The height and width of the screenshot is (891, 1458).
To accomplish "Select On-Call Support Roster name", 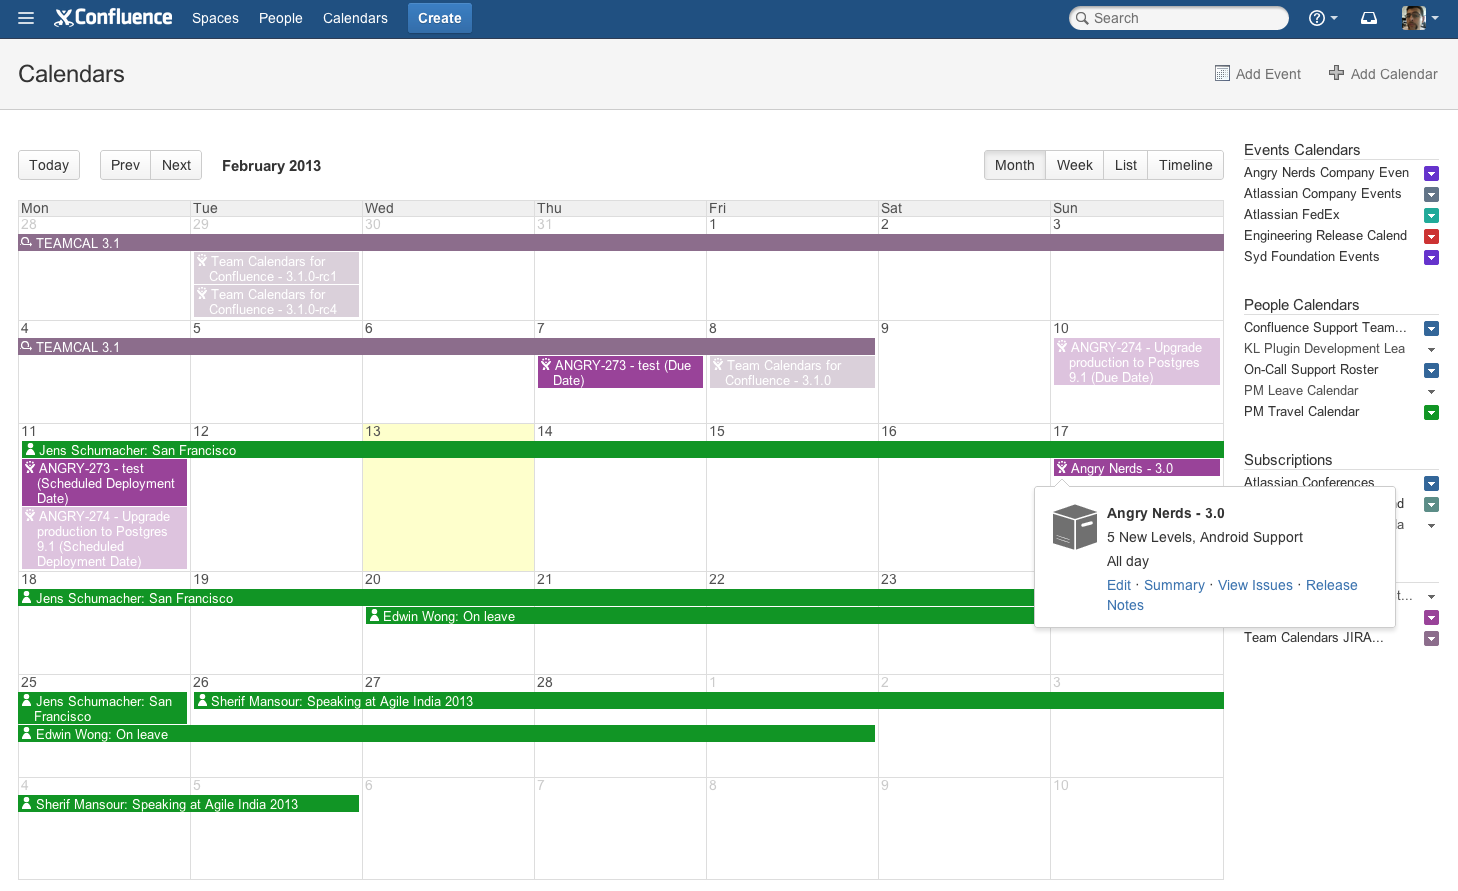I will (x=1311, y=369).
